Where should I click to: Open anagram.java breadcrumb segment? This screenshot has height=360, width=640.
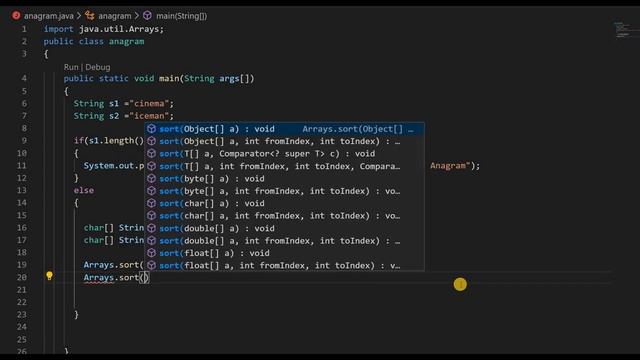click(x=49, y=16)
